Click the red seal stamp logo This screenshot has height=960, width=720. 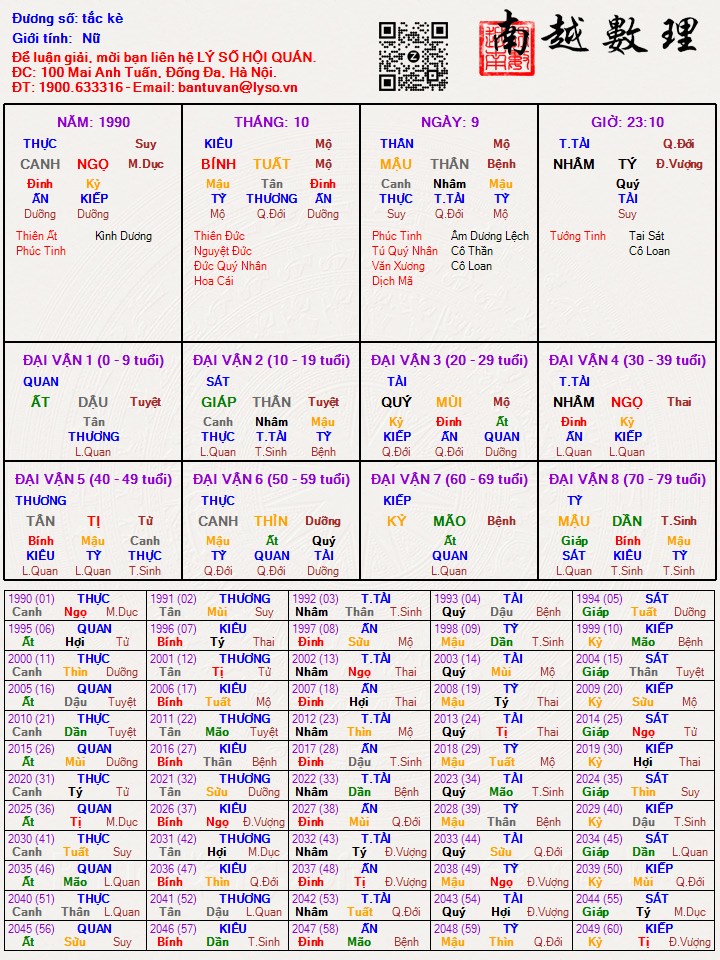click(x=506, y=48)
